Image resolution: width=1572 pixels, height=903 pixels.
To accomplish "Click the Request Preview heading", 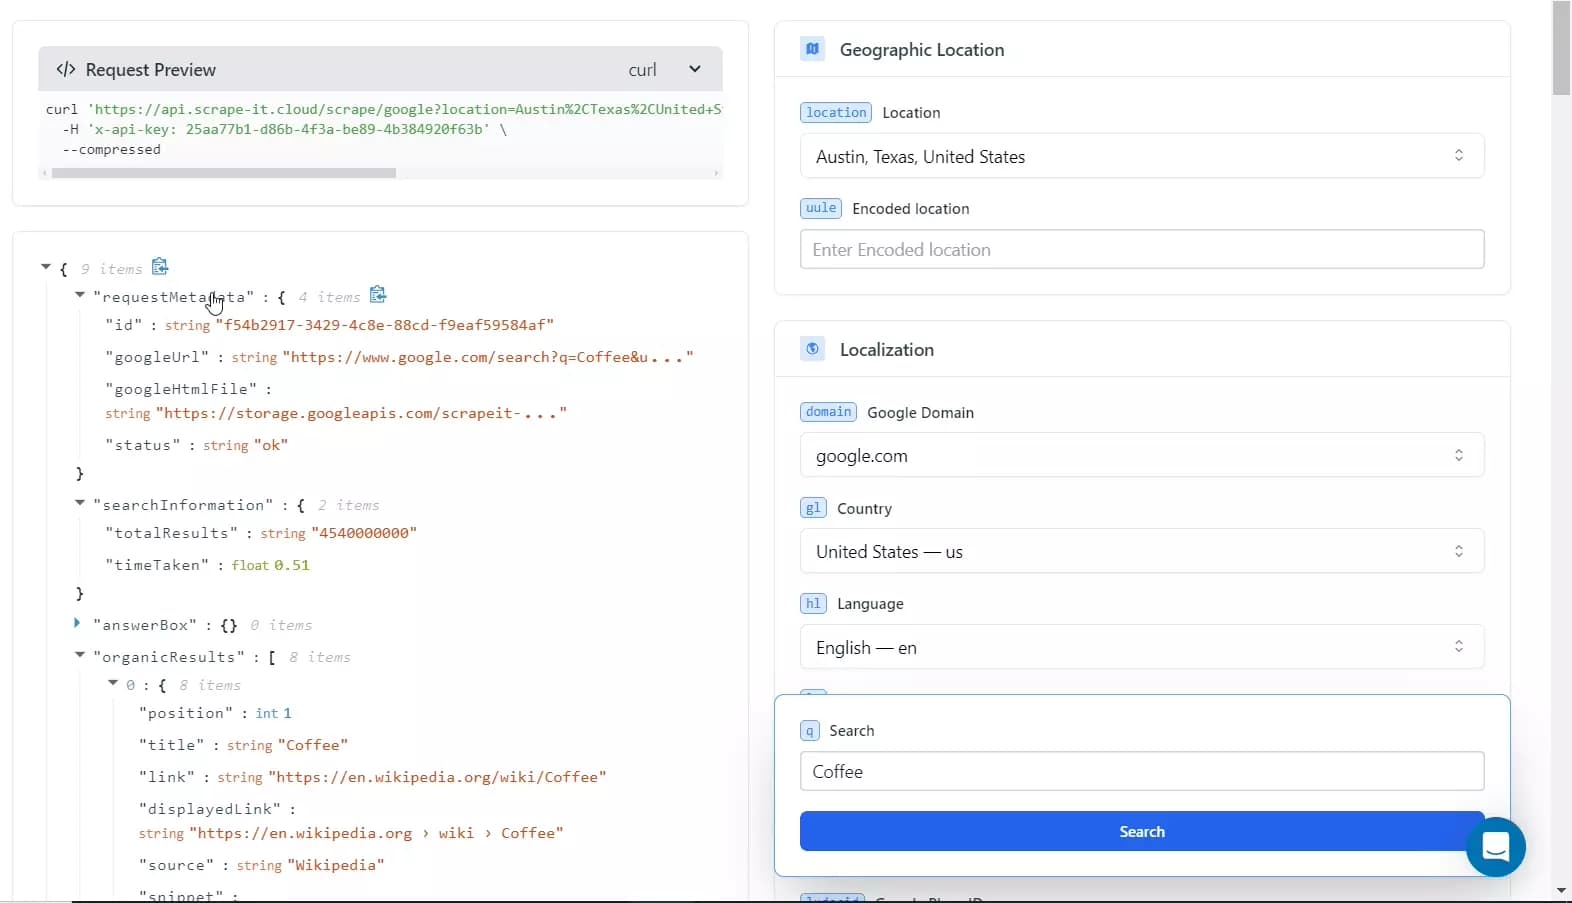I will pyautogui.click(x=151, y=70).
